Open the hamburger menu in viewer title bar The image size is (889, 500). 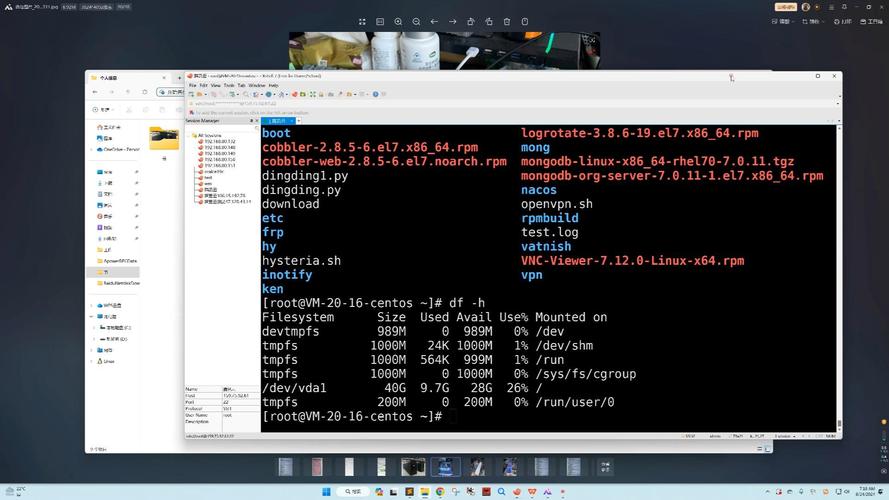point(831,7)
